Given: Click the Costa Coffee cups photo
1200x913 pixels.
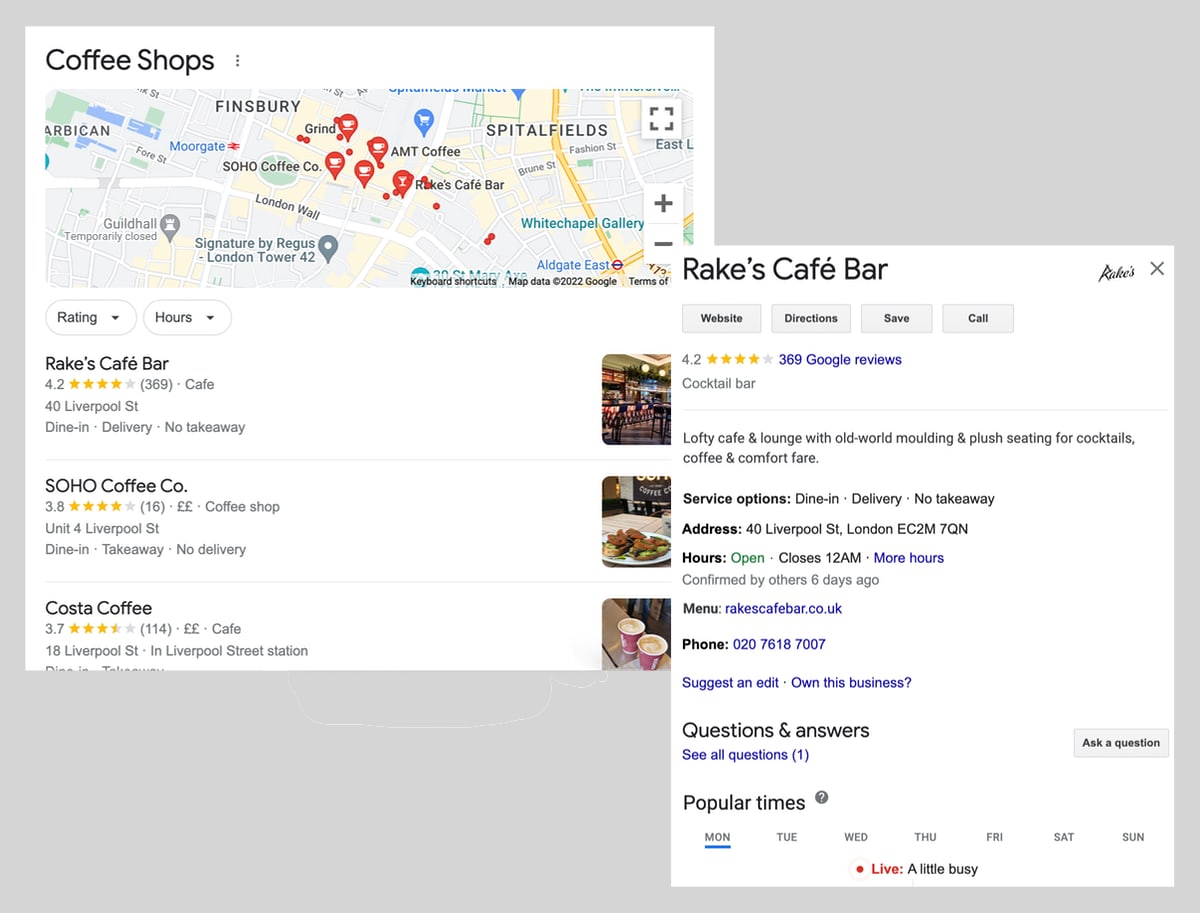Looking at the screenshot, I should [x=636, y=634].
